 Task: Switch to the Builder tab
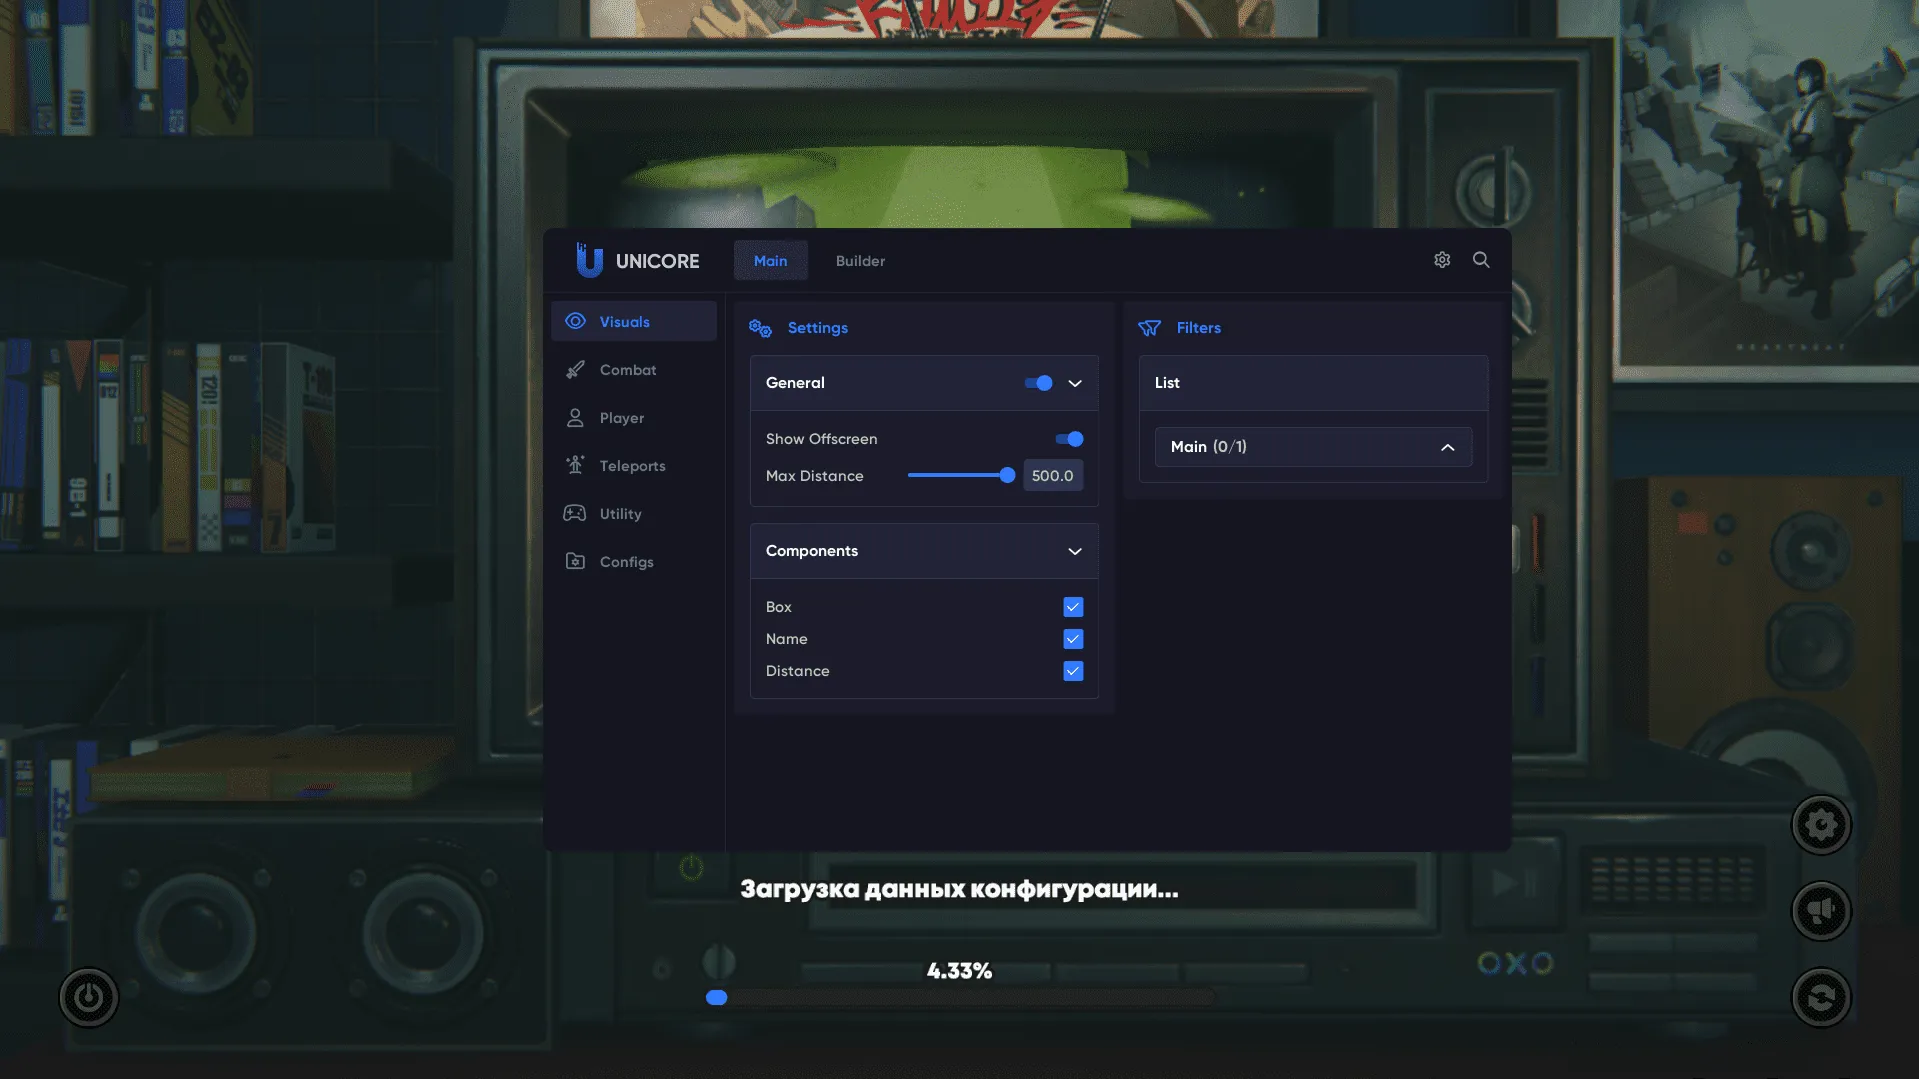(860, 261)
